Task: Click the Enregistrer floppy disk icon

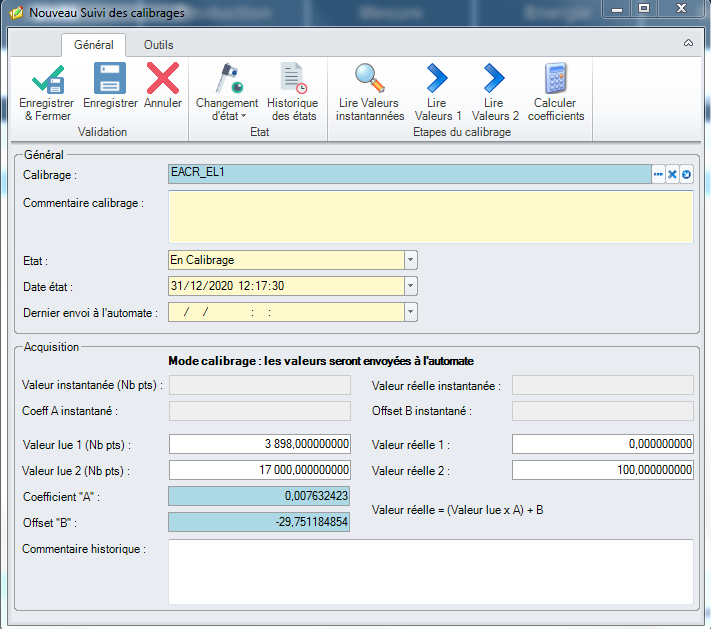Action: [x=110, y=79]
